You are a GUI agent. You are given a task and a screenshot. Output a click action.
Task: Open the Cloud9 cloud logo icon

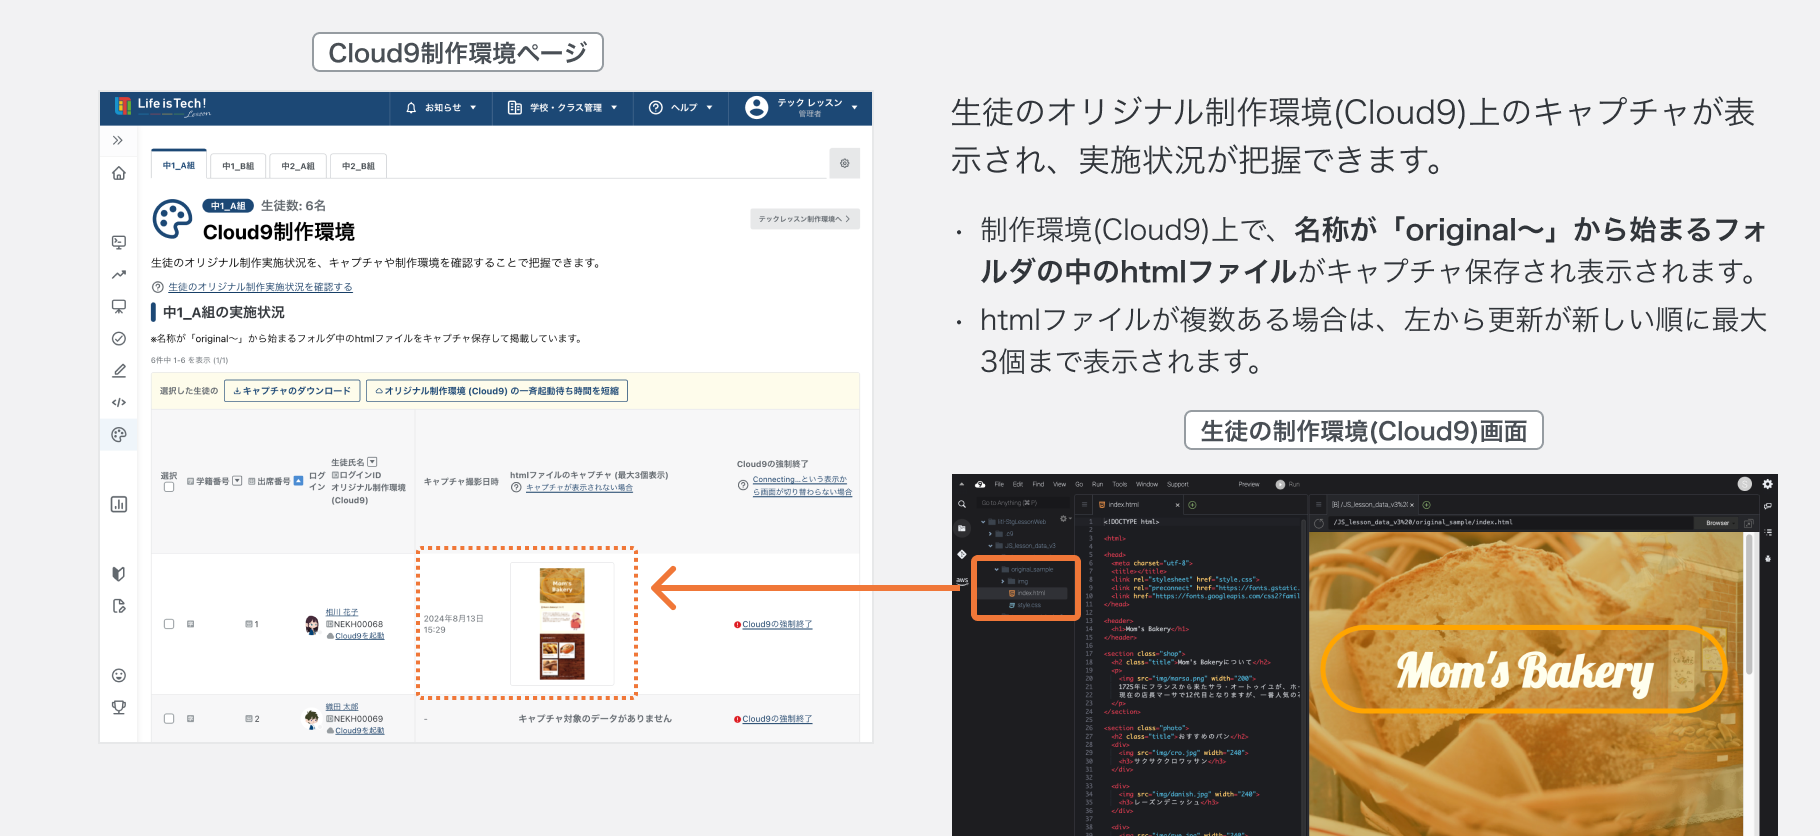coord(980,484)
